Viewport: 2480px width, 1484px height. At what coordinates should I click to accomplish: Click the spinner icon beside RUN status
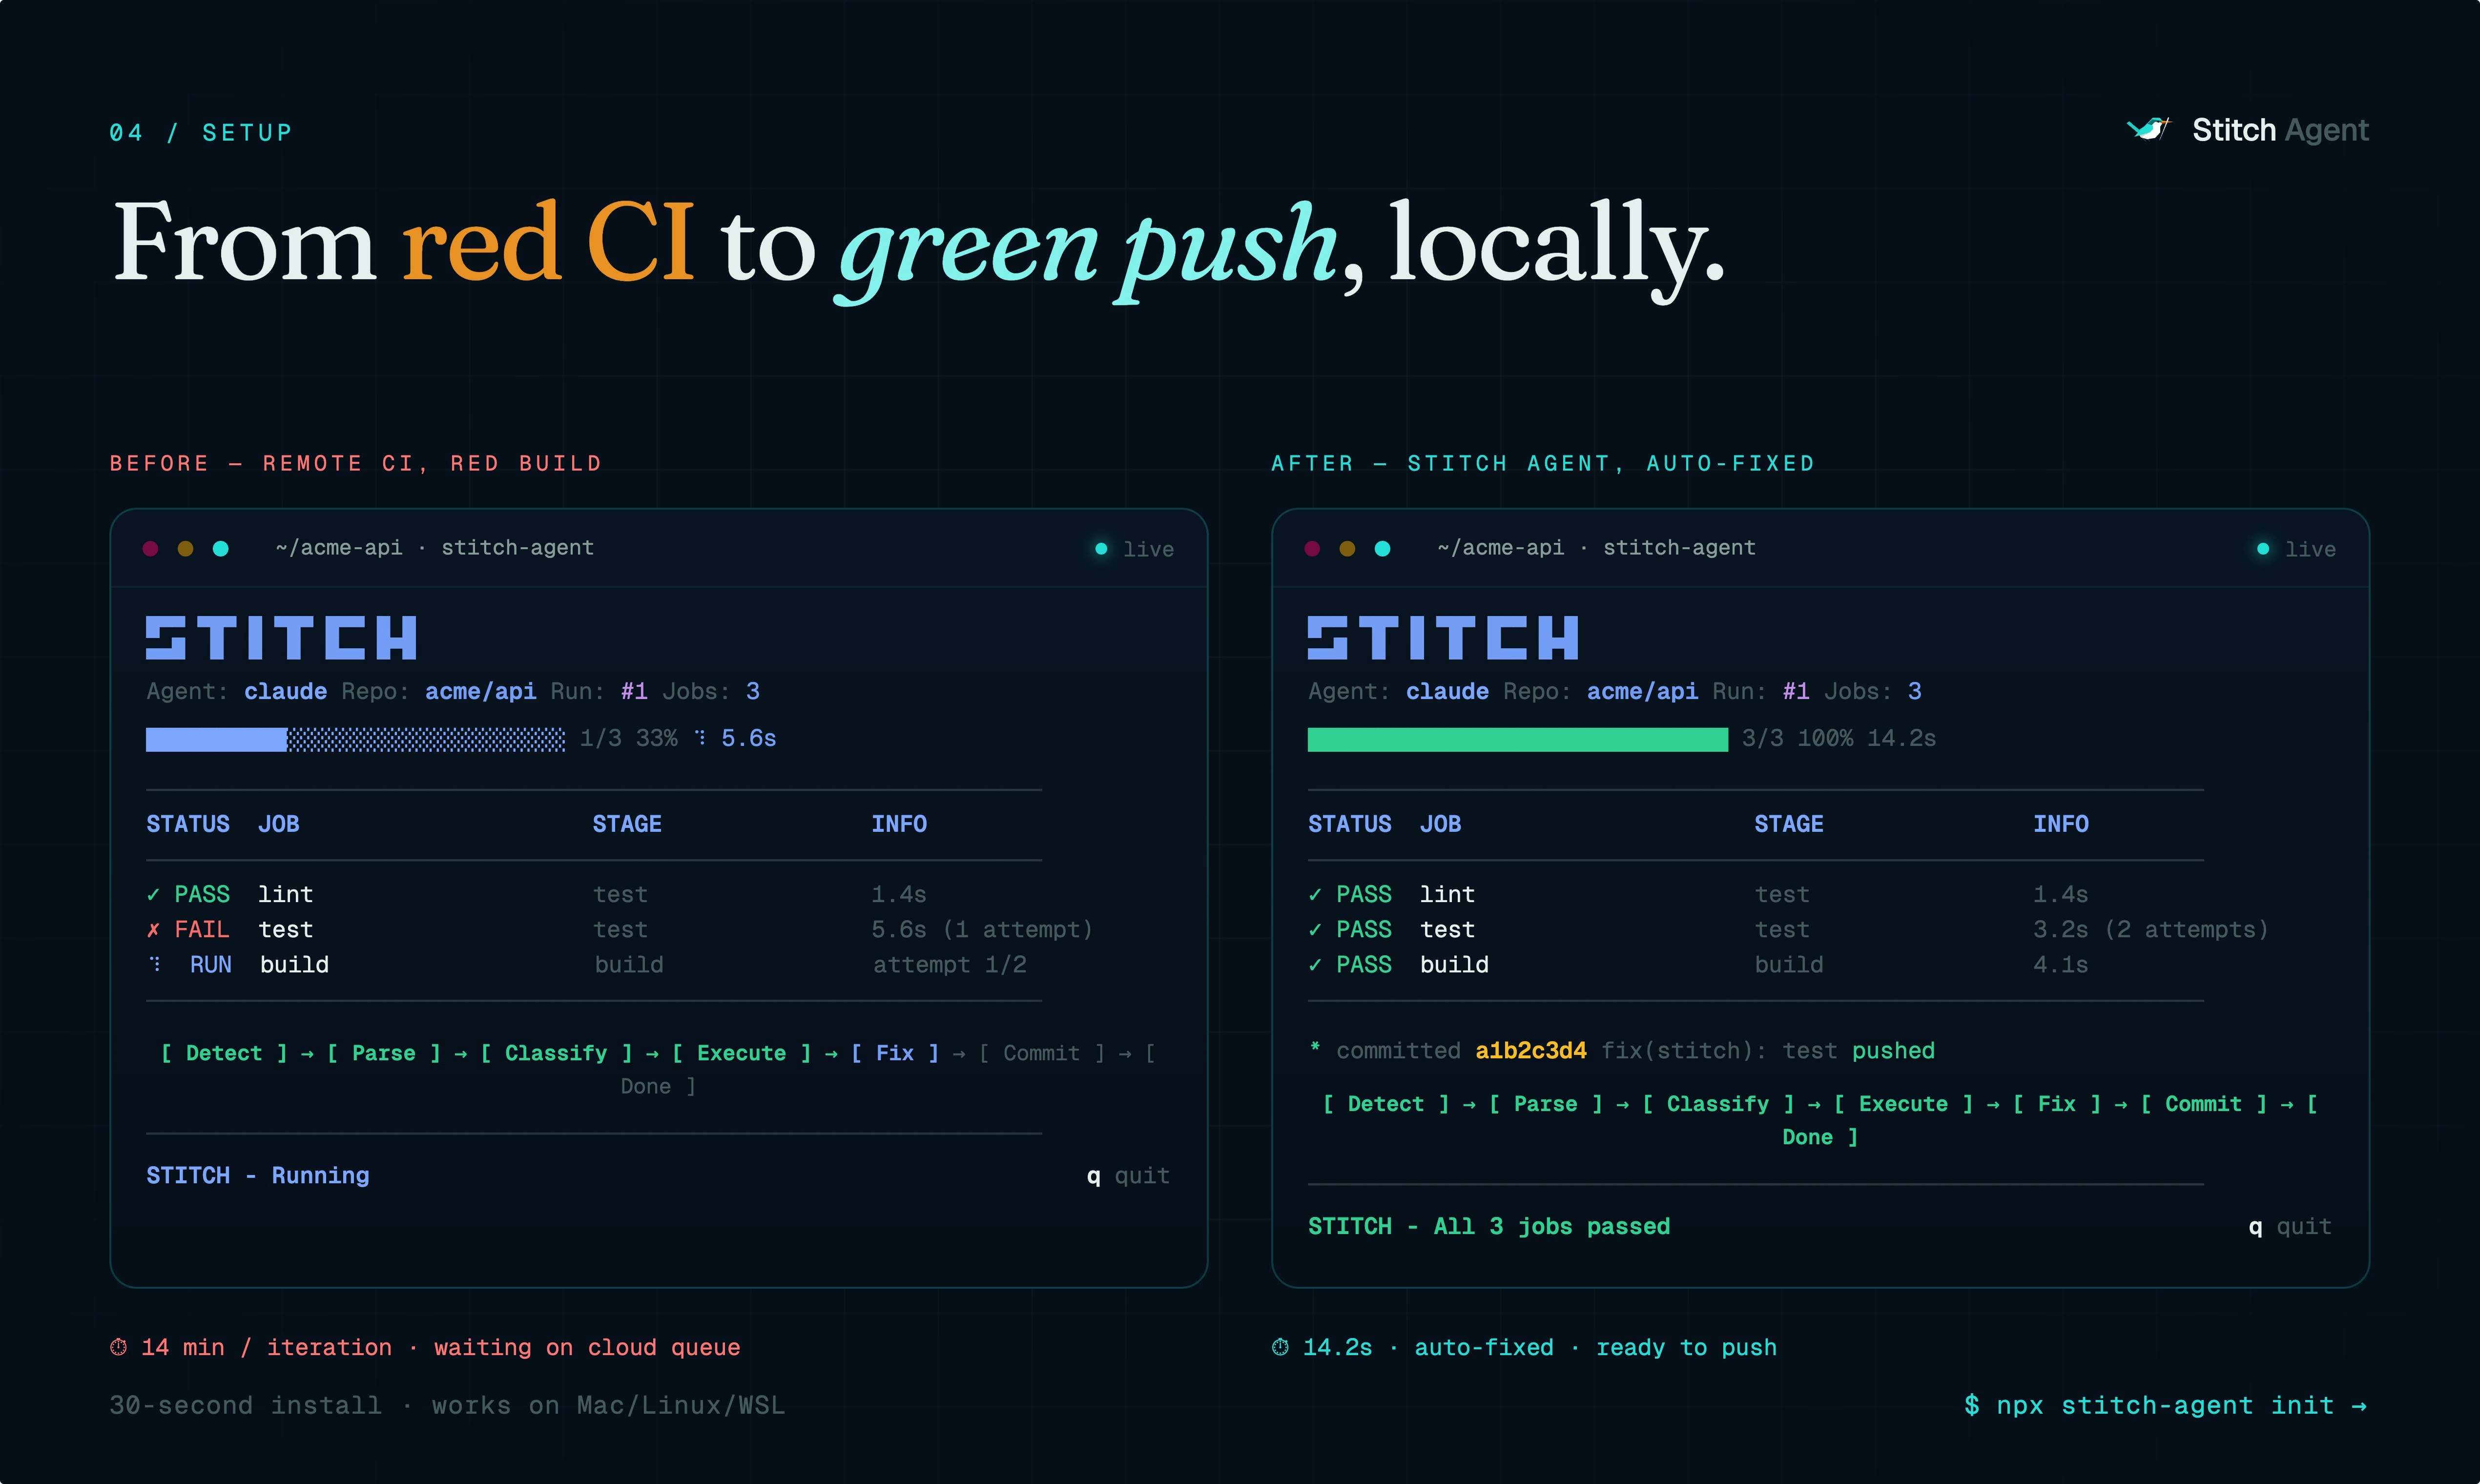click(155, 964)
